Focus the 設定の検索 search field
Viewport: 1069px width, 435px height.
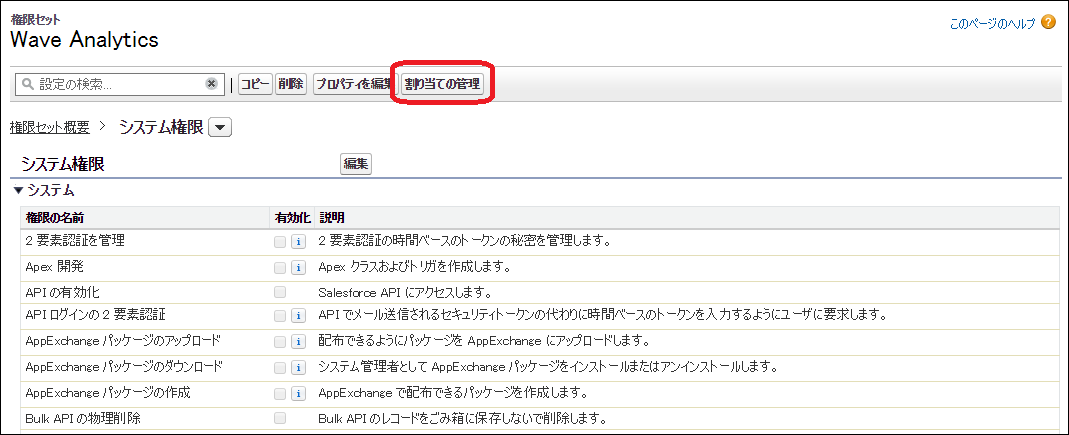(119, 84)
